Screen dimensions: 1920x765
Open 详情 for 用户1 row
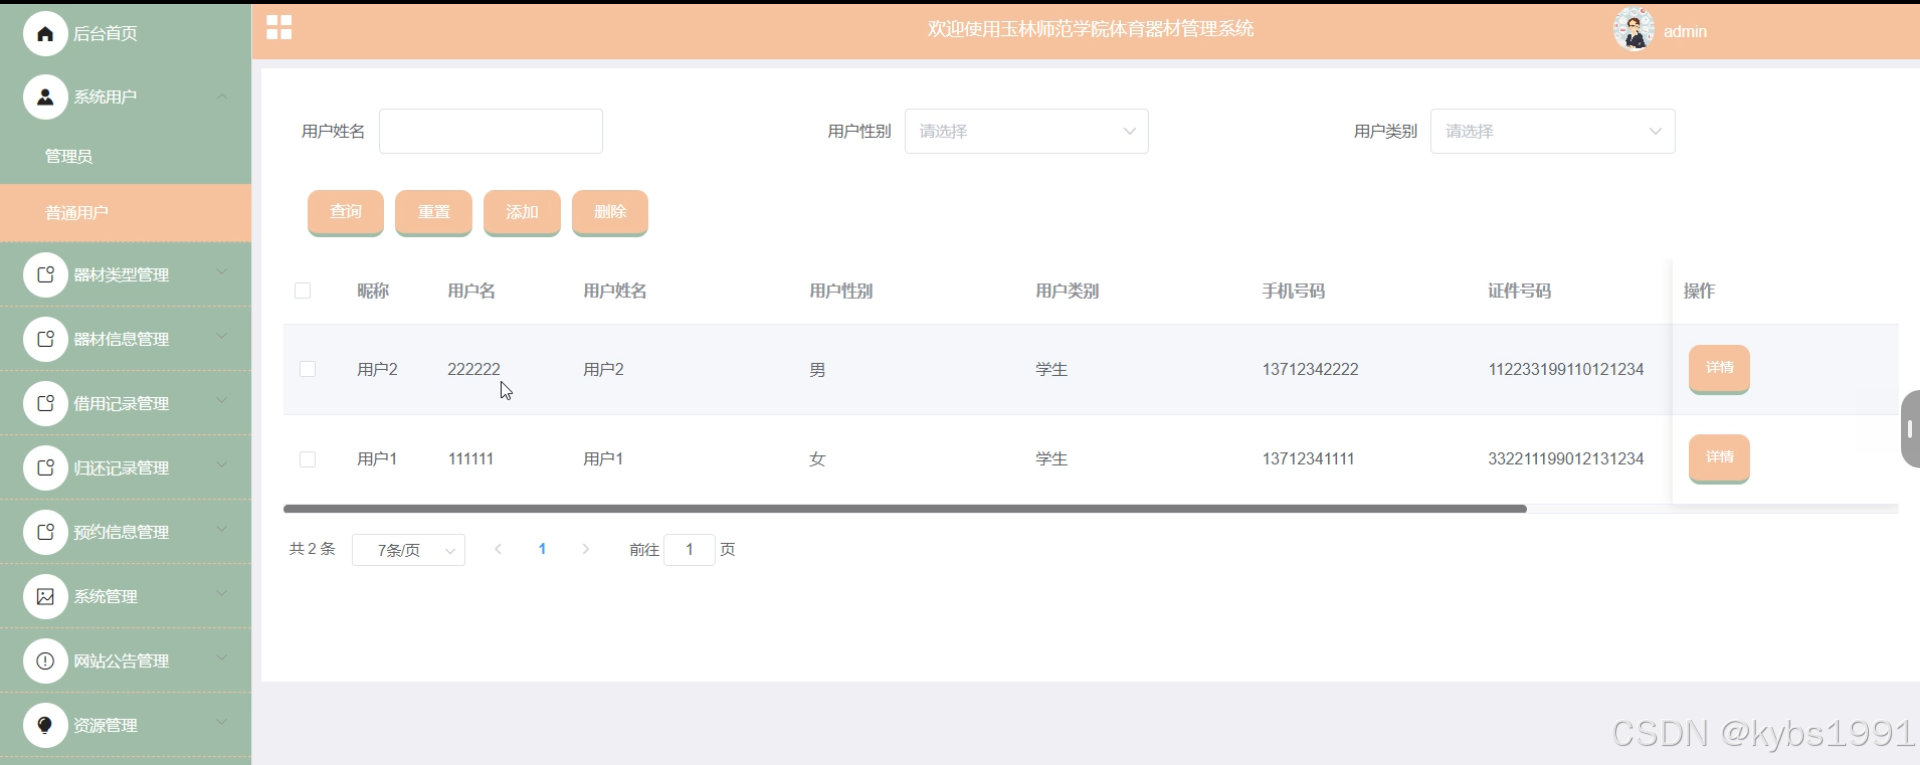pos(1719,457)
